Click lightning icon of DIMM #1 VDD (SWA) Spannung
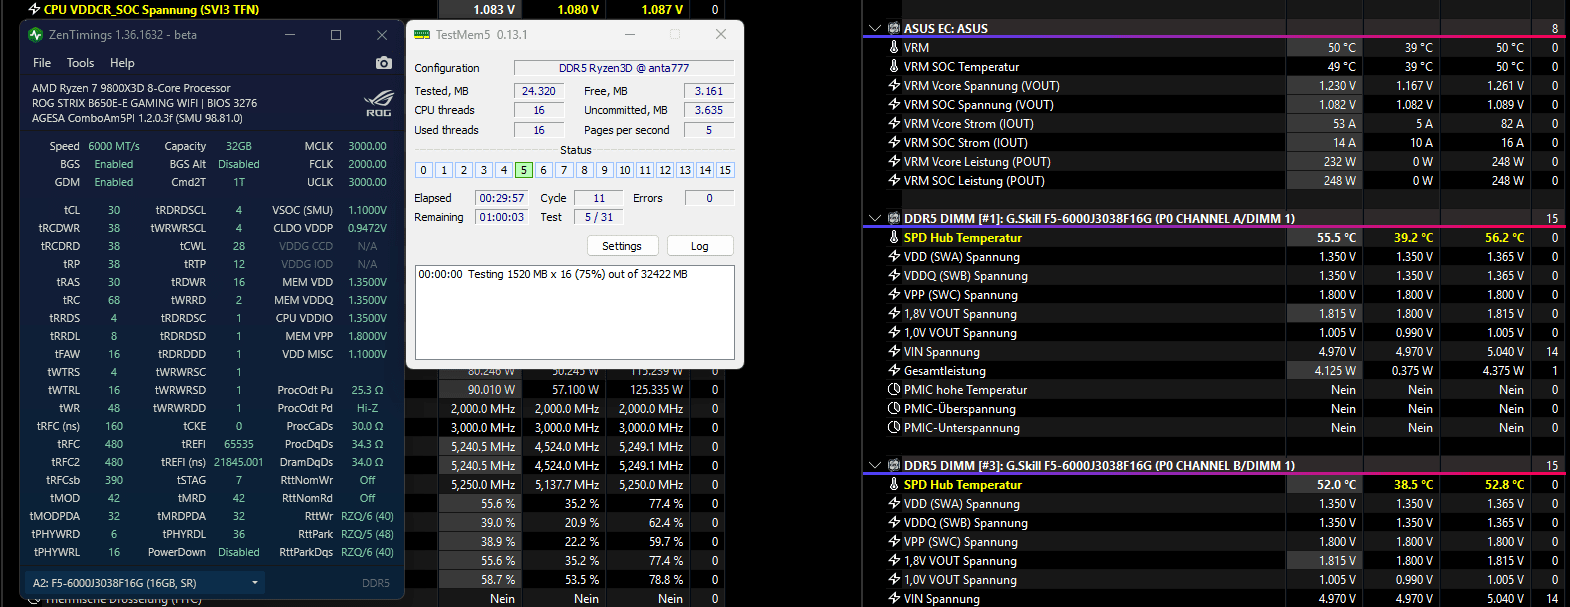The height and width of the screenshot is (607, 1570). [x=894, y=256]
